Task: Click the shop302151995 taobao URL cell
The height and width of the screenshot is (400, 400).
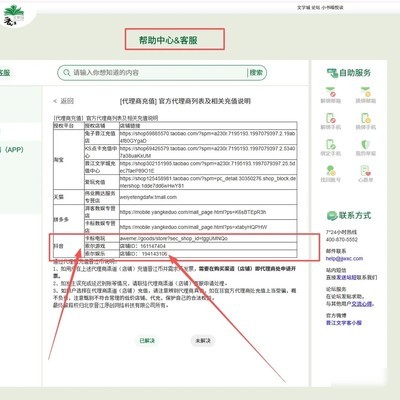Action: pyautogui.click(x=208, y=167)
